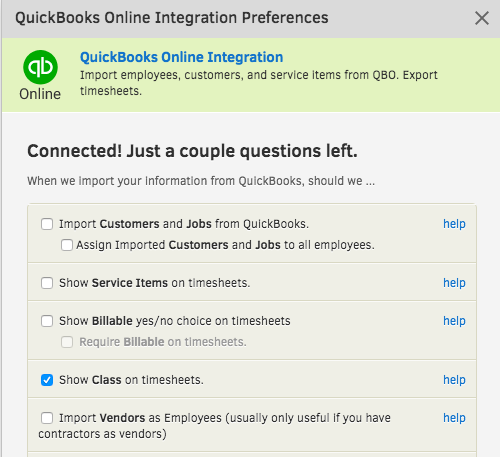Screen dimensions: 500x457
Task: Uncheck Show Class on timesheets
Action: point(47,380)
